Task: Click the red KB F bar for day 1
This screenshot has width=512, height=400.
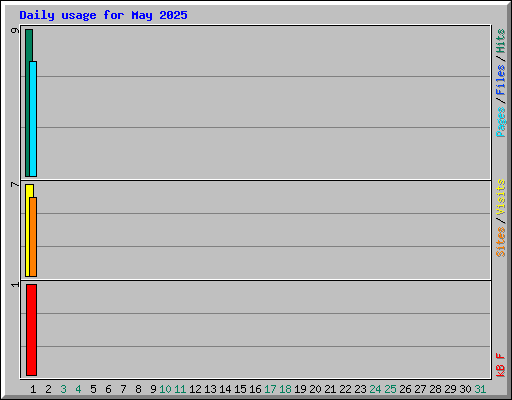Action: pos(31,330)
